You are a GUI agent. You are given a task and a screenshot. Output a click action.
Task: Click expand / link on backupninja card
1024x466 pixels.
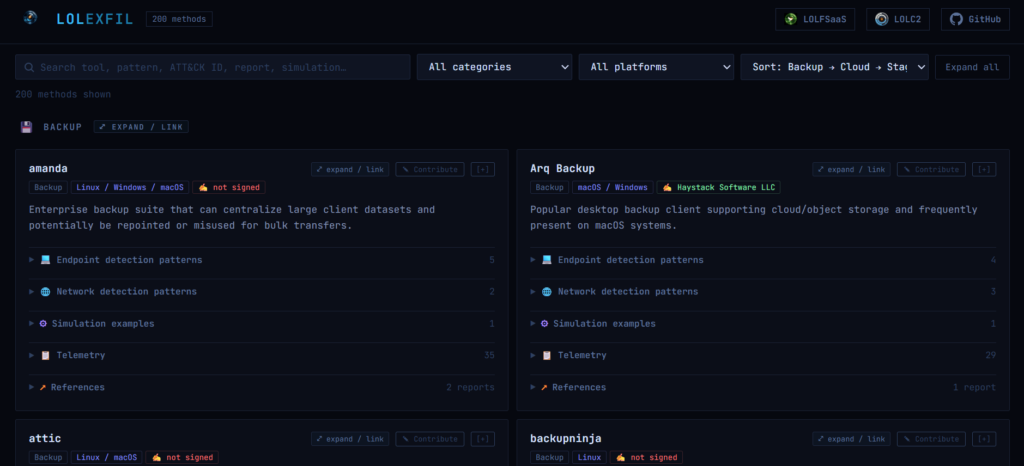852,439
